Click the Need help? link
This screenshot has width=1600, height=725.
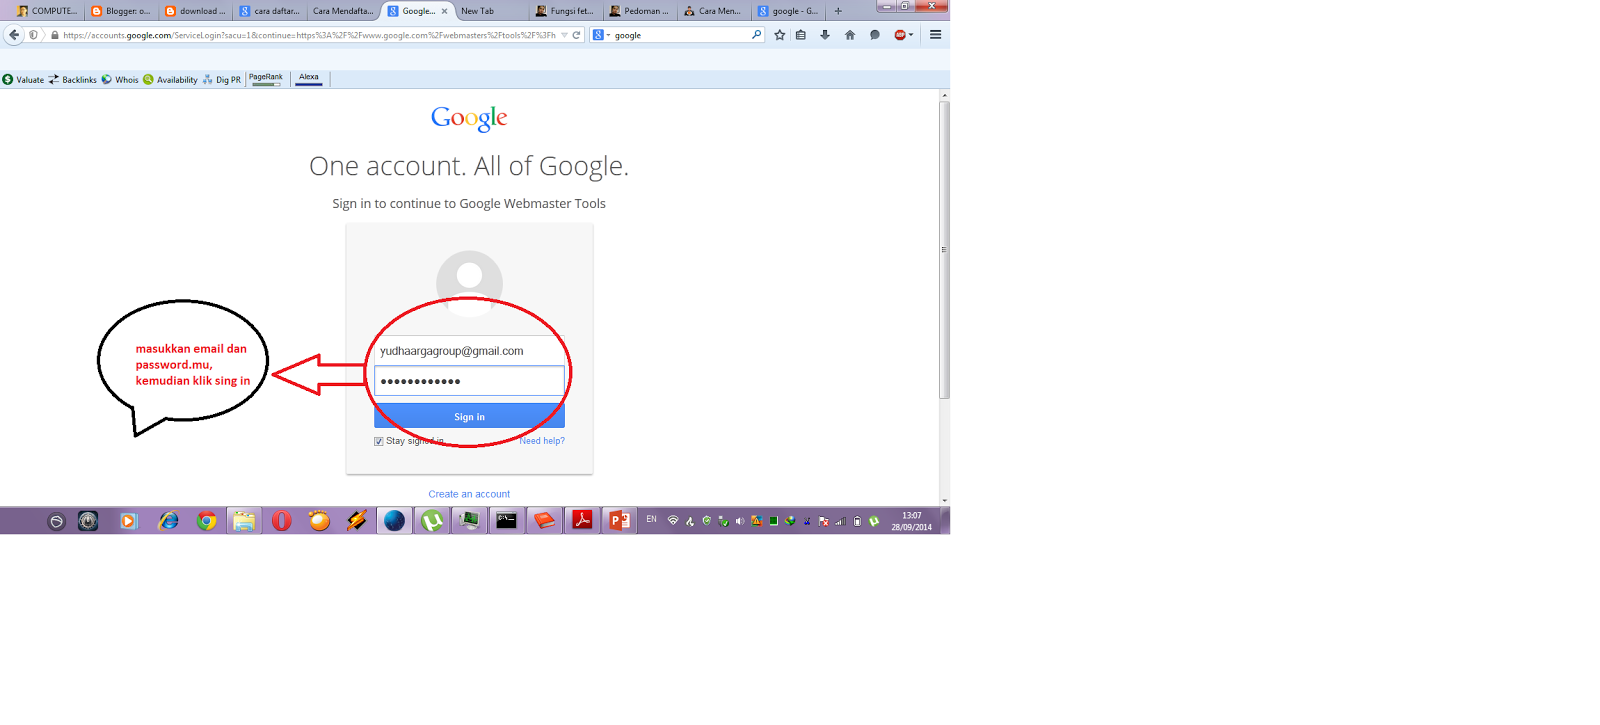pyautogui.click(x=542, y=441)
